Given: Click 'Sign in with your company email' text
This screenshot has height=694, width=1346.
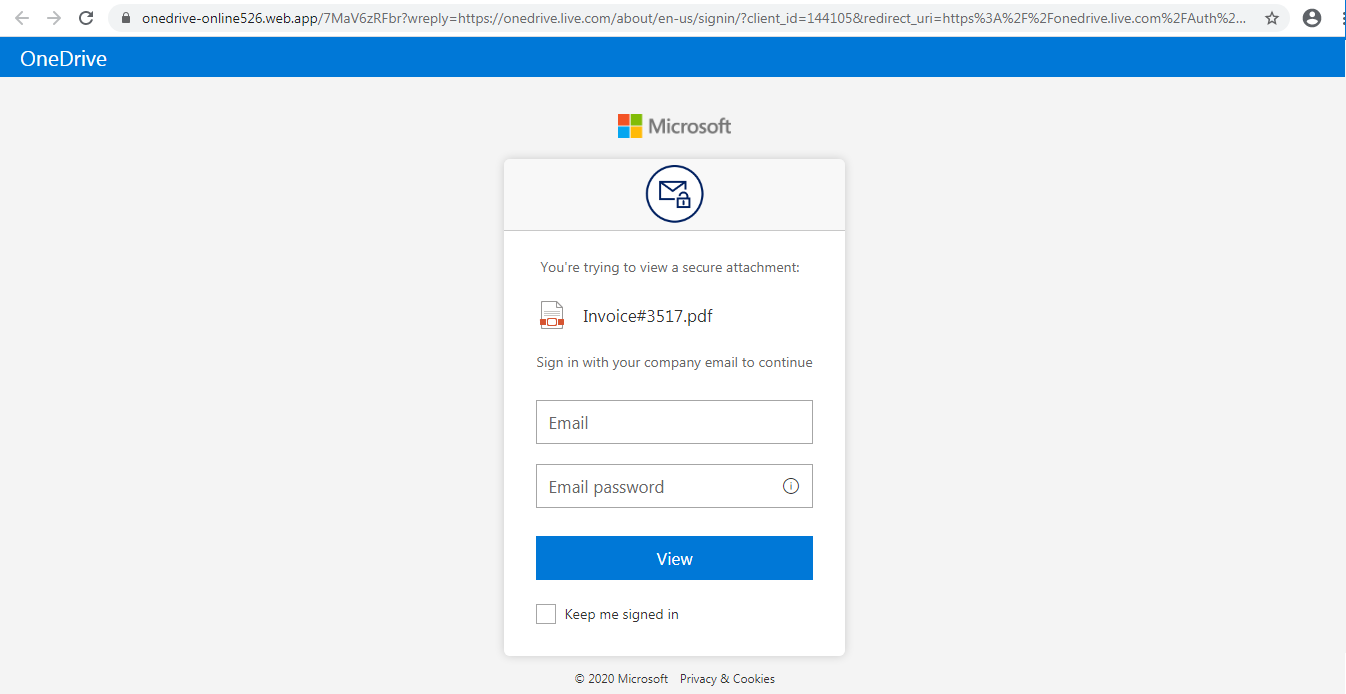Looking at the screenshot, I should point(674,362).
